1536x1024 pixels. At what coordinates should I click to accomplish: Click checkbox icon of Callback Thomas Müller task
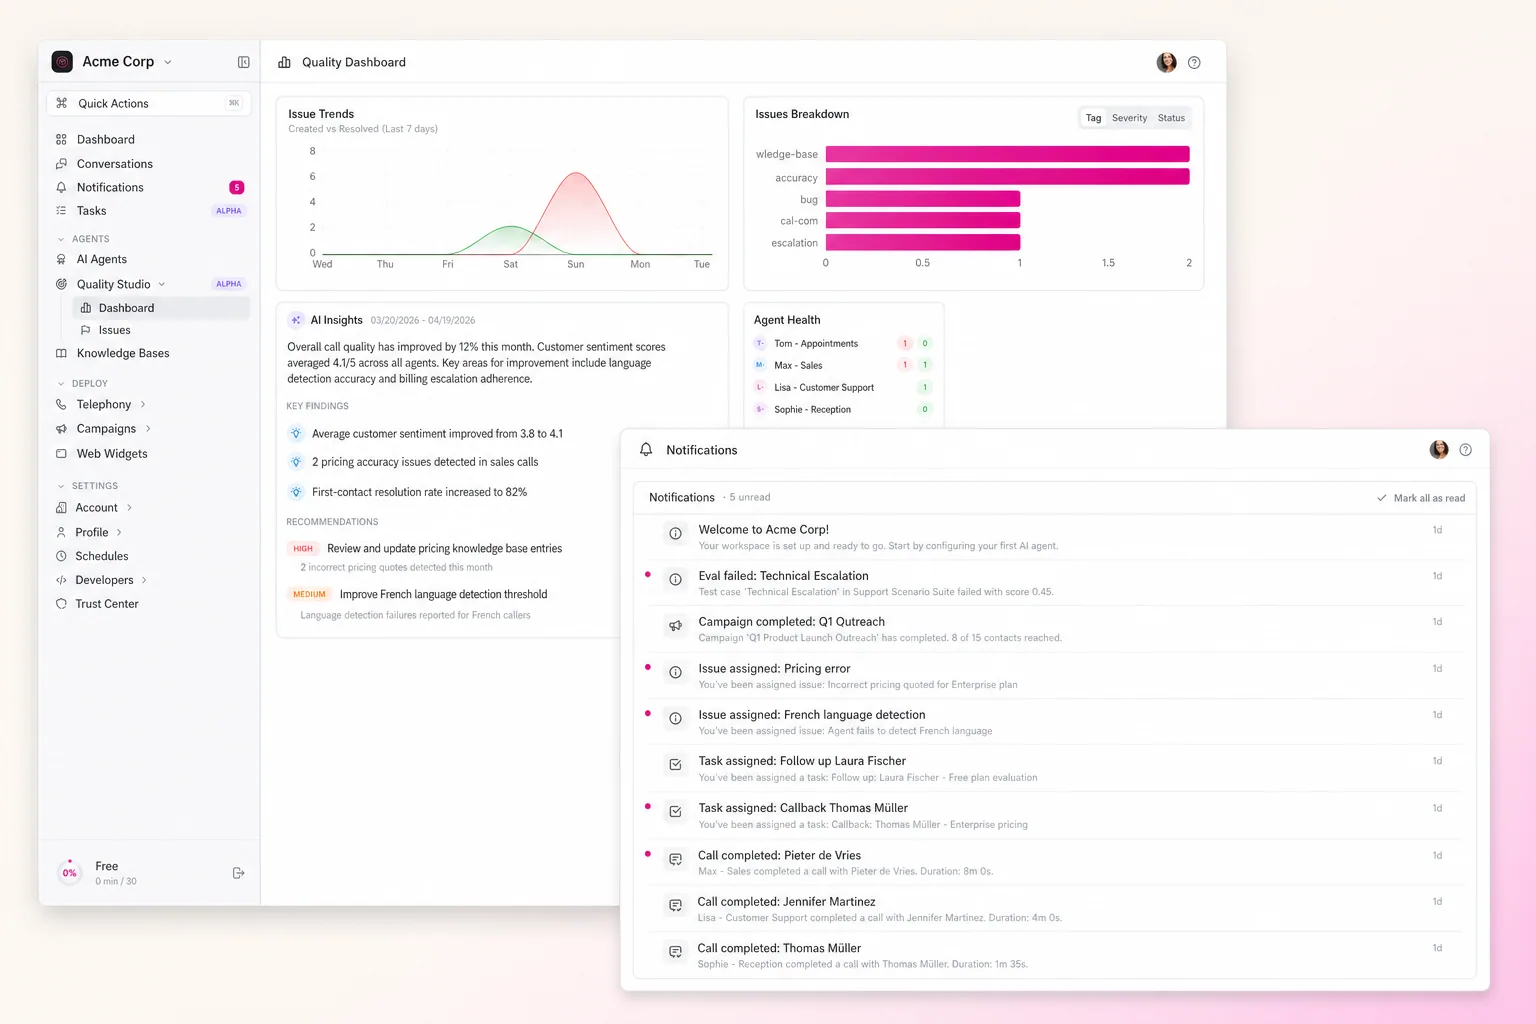[x=675, y=812]
